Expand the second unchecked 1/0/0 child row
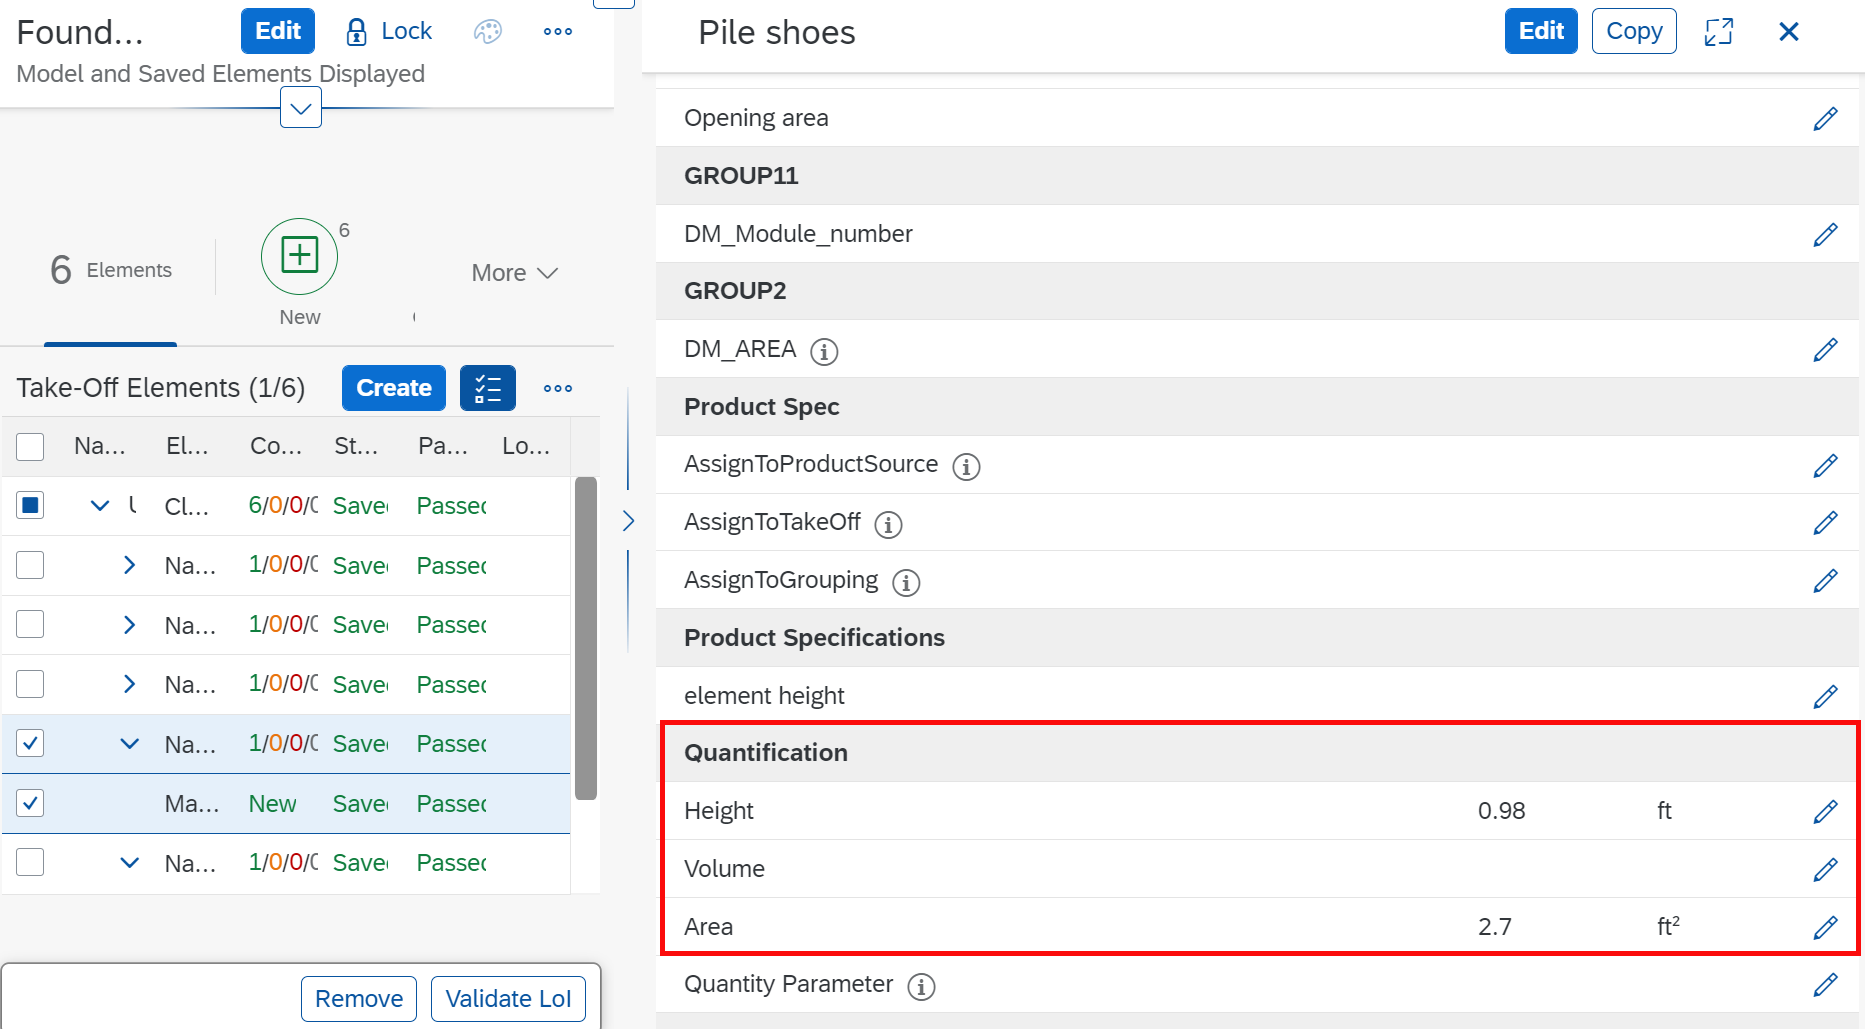Viewport: 1865px width, 1029px height. click(129, 625)
